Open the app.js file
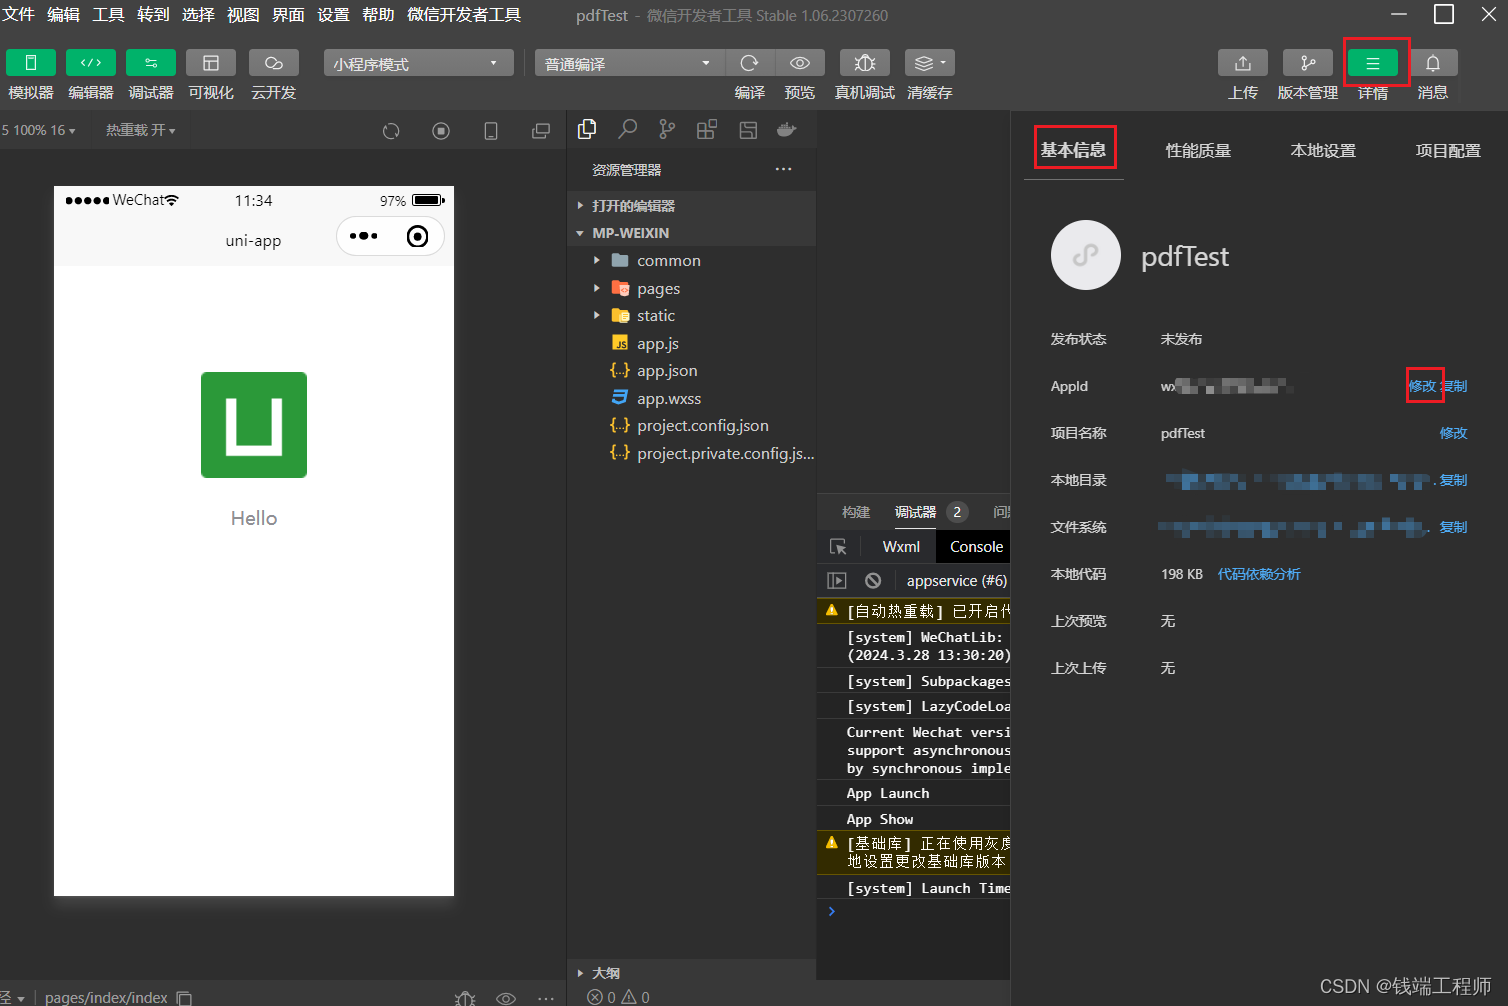The image size is (1508, 1006). 691,343
